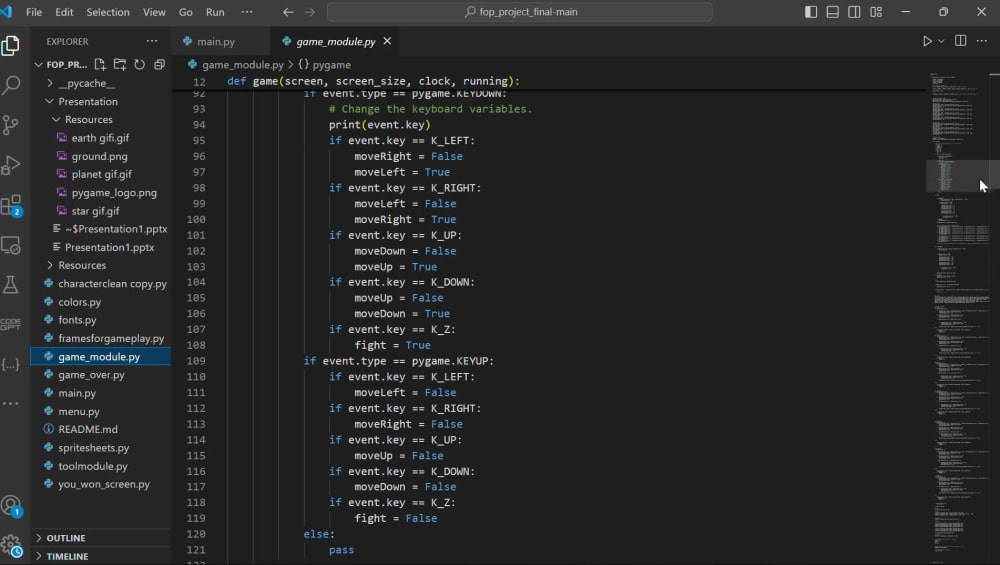Open colors.py in Explorer
1000x565 pixels.
point(79,302)
